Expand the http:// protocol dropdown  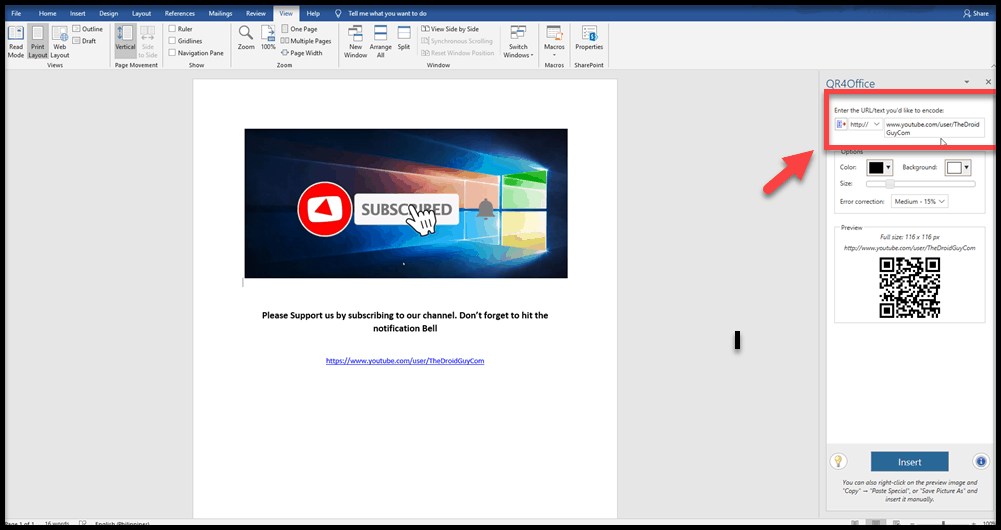pos(866,124)
